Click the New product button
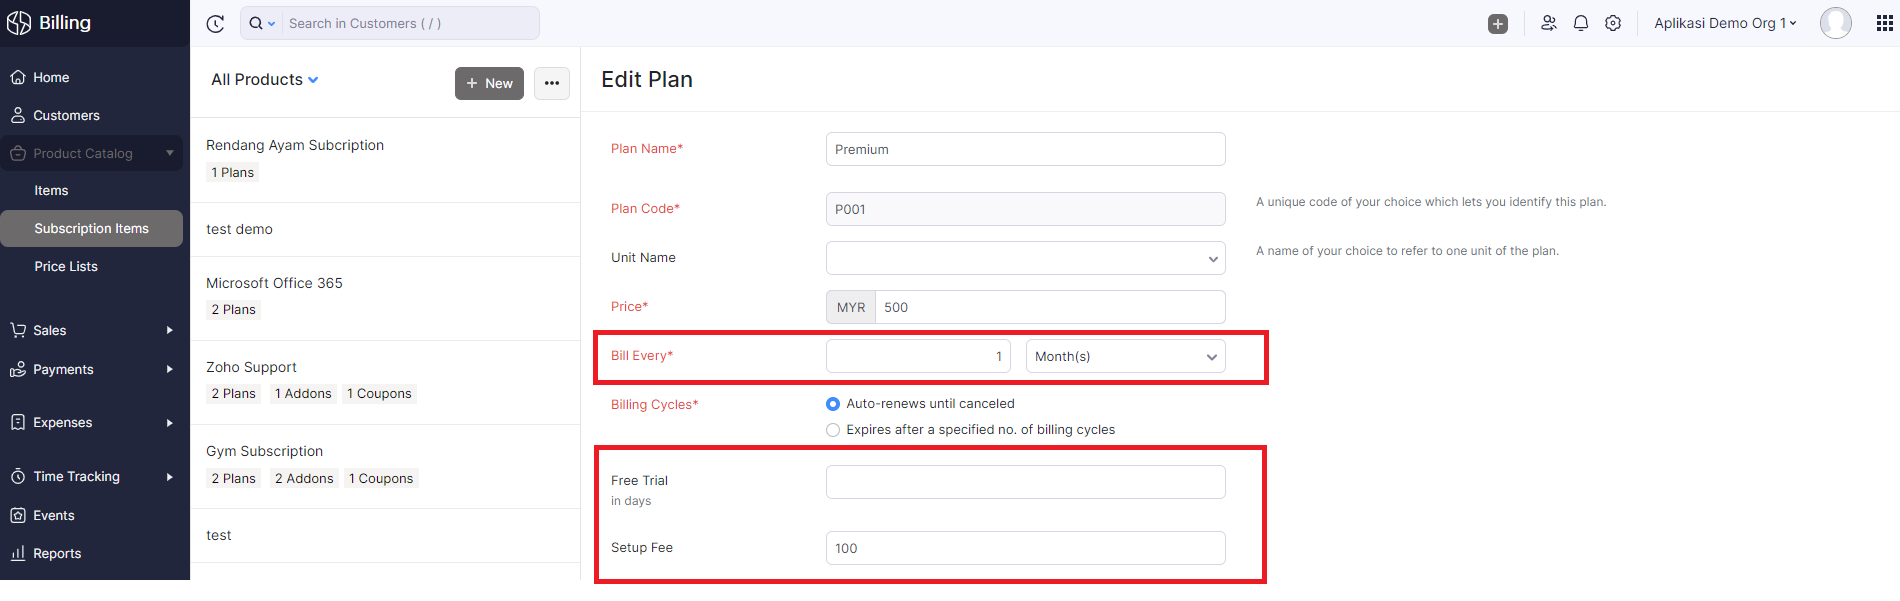Image resolution: width=1900 pixels, height=601 pixels. click(489, 83)
